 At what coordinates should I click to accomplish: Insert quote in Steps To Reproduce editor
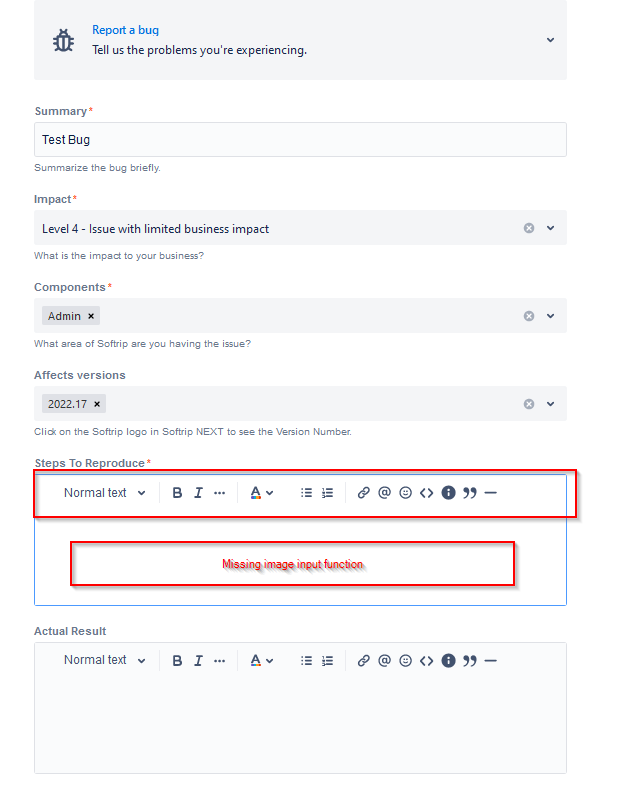click(x=470, y=493)
